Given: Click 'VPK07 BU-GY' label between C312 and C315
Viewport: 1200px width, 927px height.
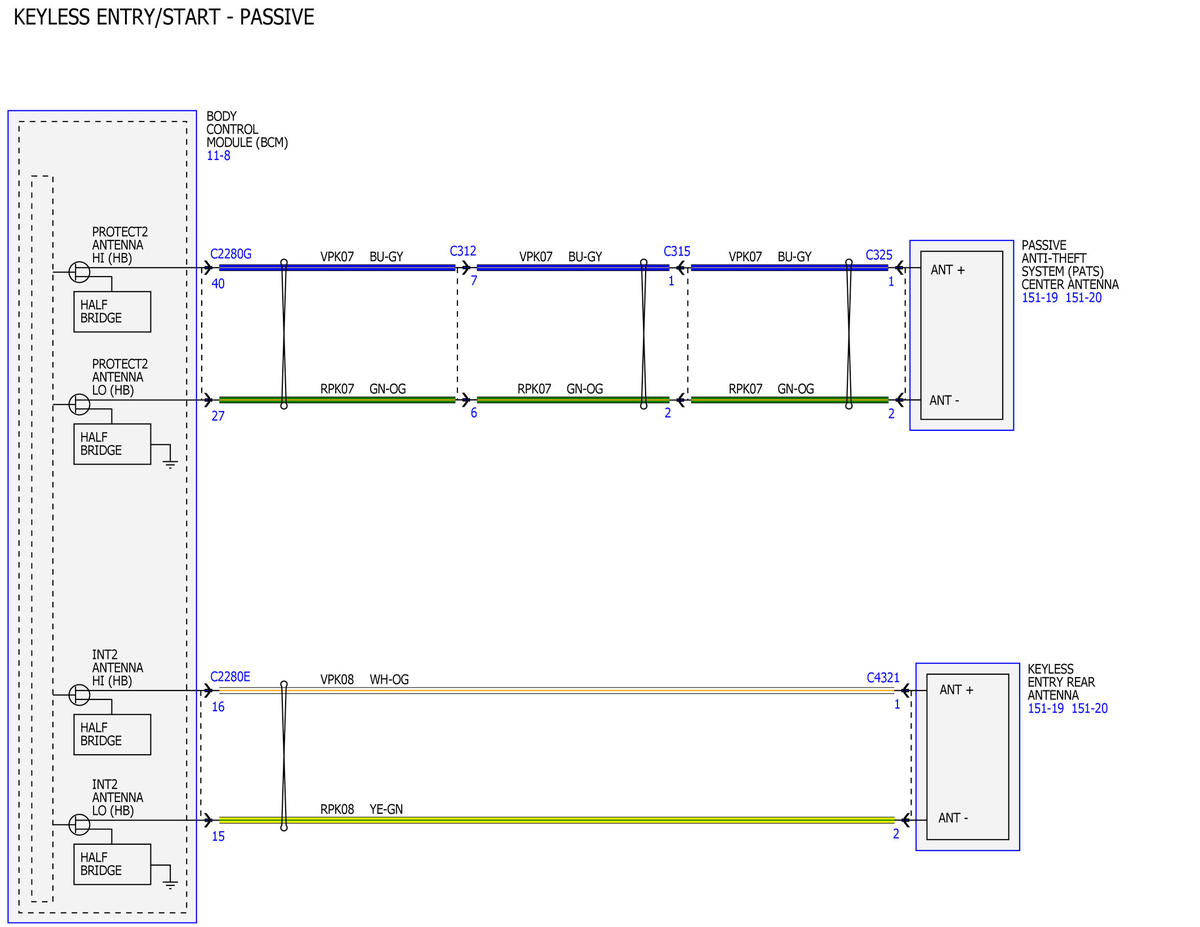Looking at the screenshot, I should pos(561,257).
